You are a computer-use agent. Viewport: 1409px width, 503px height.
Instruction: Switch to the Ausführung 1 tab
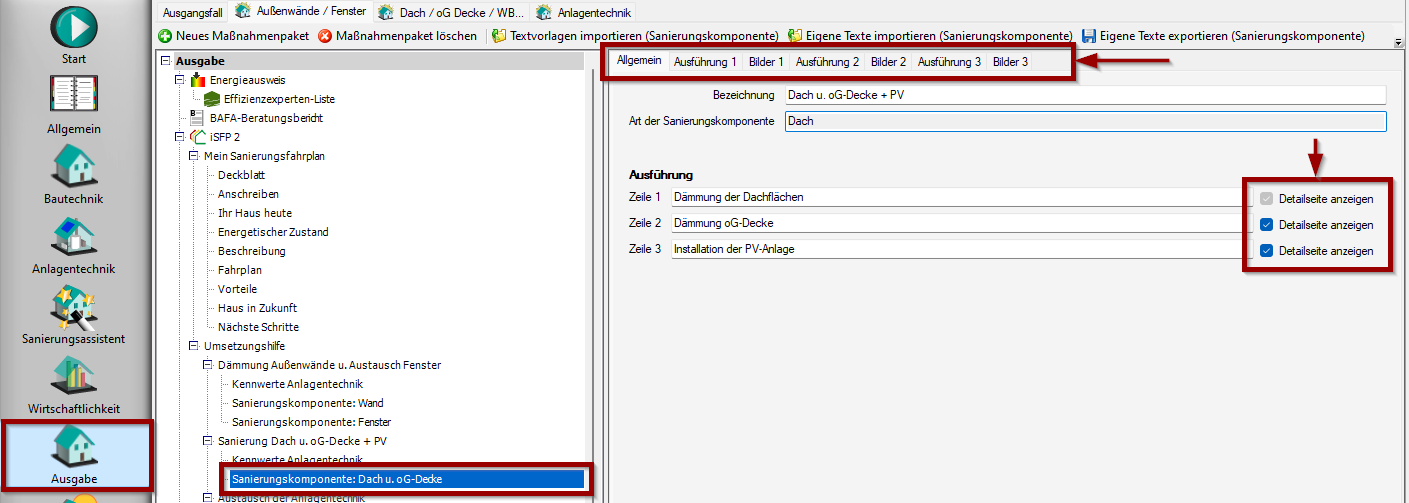point(705,62)
